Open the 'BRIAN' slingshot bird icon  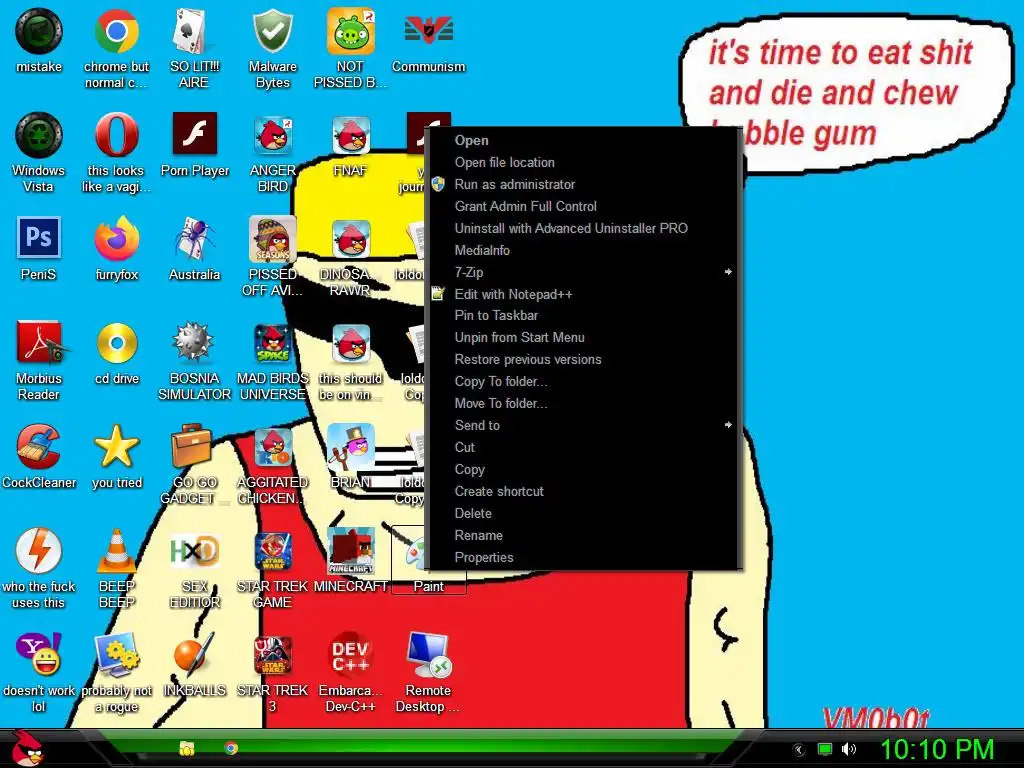click(351, 456)
